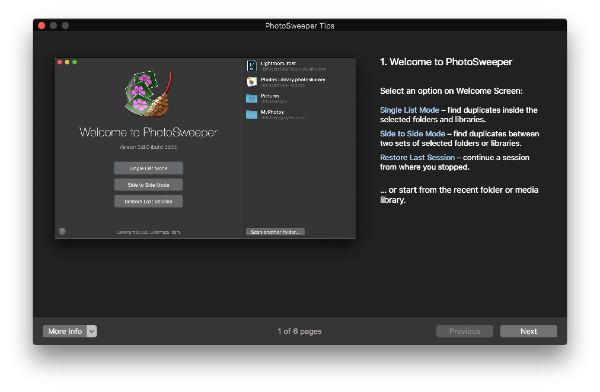
Task: Open the Single List Mode link
Action: tap(409, 110)
